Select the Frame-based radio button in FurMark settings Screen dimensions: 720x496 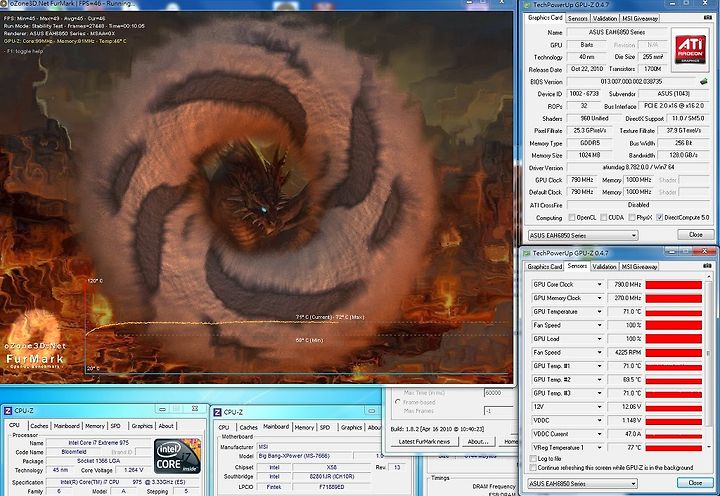(398, 402)
